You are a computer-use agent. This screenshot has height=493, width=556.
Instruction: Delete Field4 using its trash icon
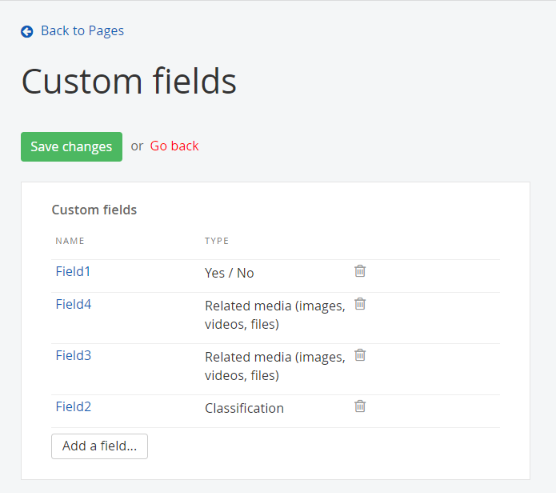pyautogui.click(x=360, y=304)
